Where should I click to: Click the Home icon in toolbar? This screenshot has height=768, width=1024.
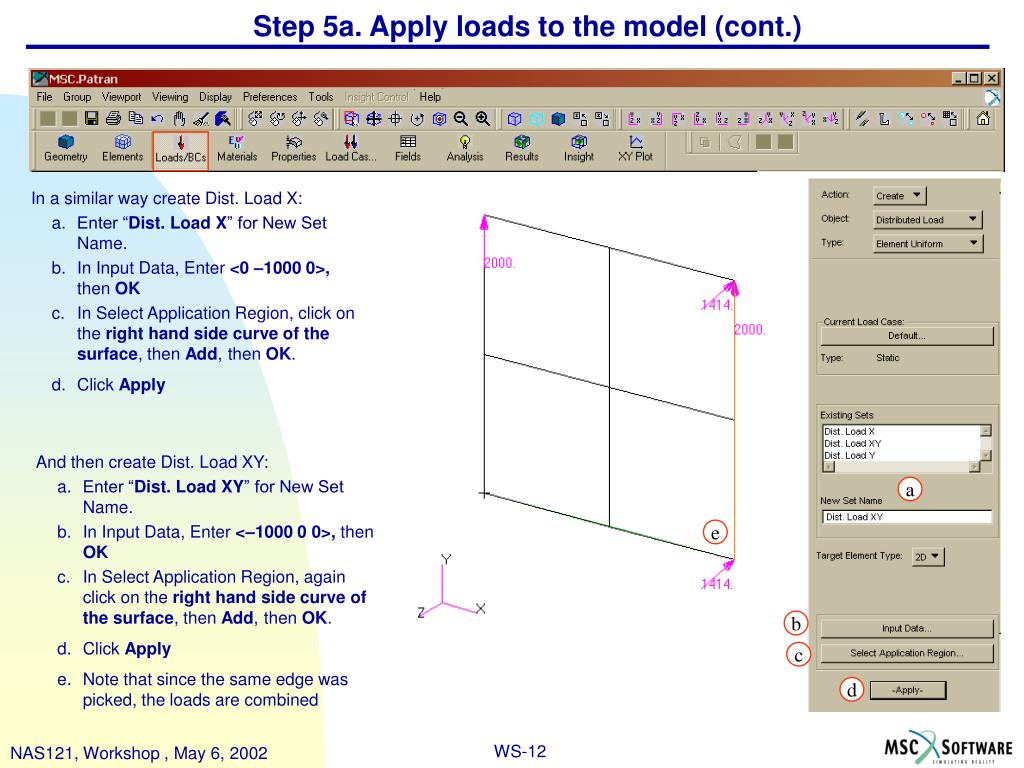point(983,118)
